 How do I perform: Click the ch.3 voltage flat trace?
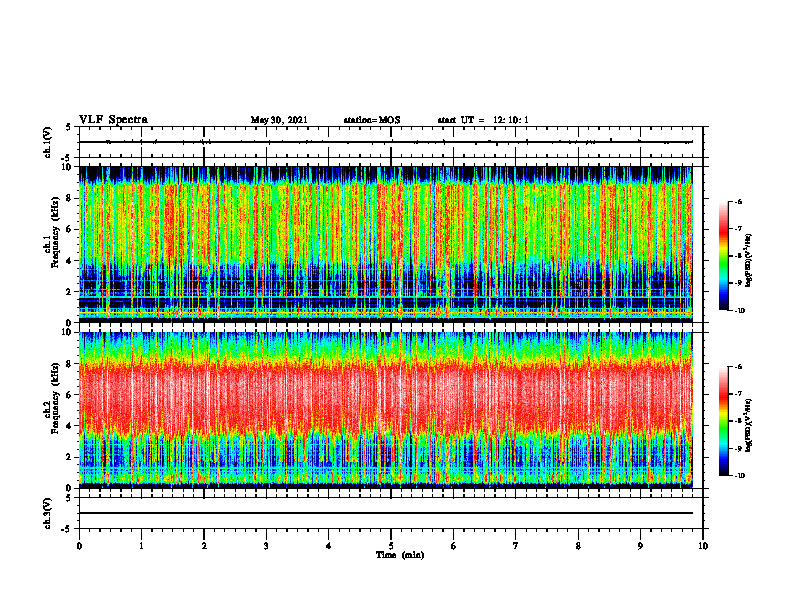(x=385, y=513)
